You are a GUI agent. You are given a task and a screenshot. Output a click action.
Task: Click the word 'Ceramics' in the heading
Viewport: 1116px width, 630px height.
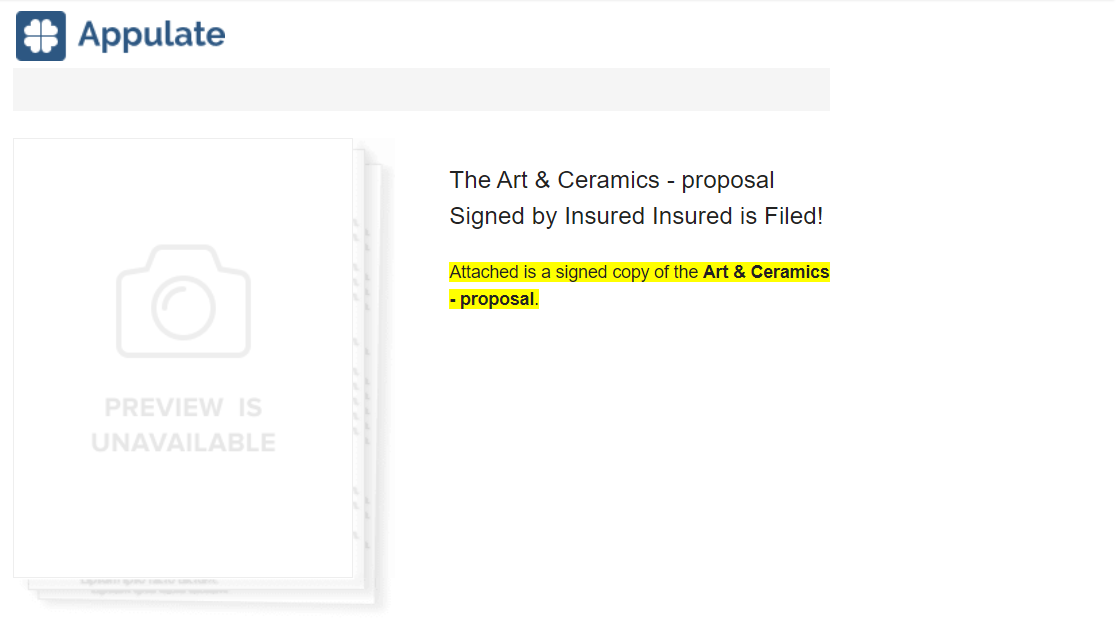click(x=609, y=180)
